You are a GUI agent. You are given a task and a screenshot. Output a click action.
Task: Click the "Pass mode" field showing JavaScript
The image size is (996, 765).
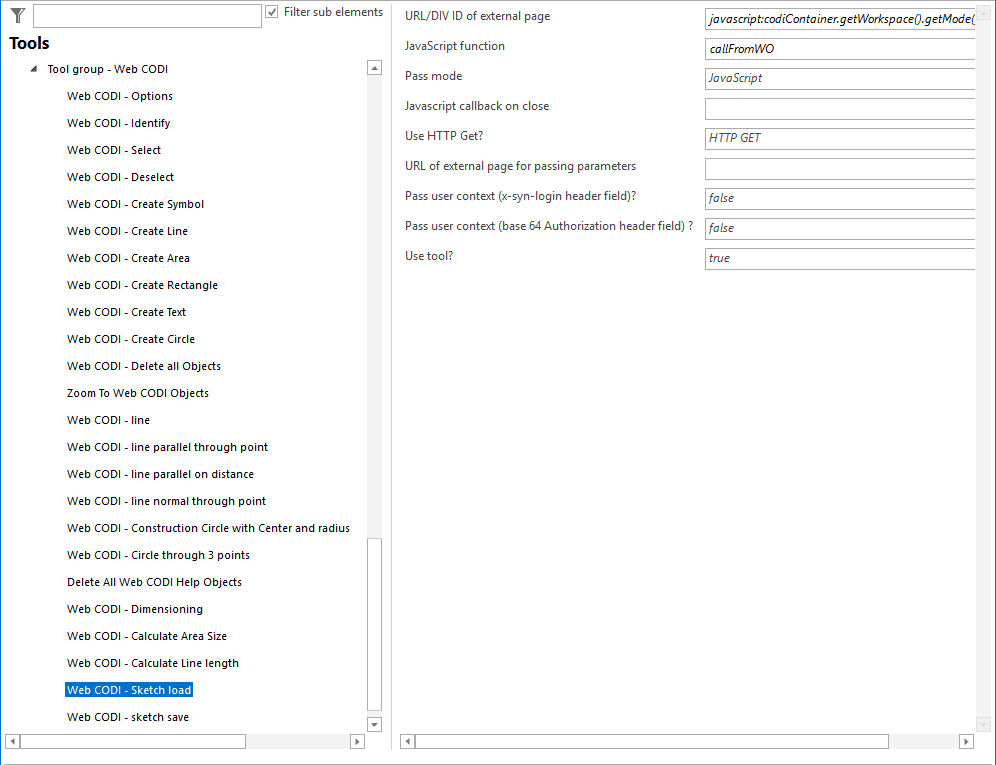point(840,78)
